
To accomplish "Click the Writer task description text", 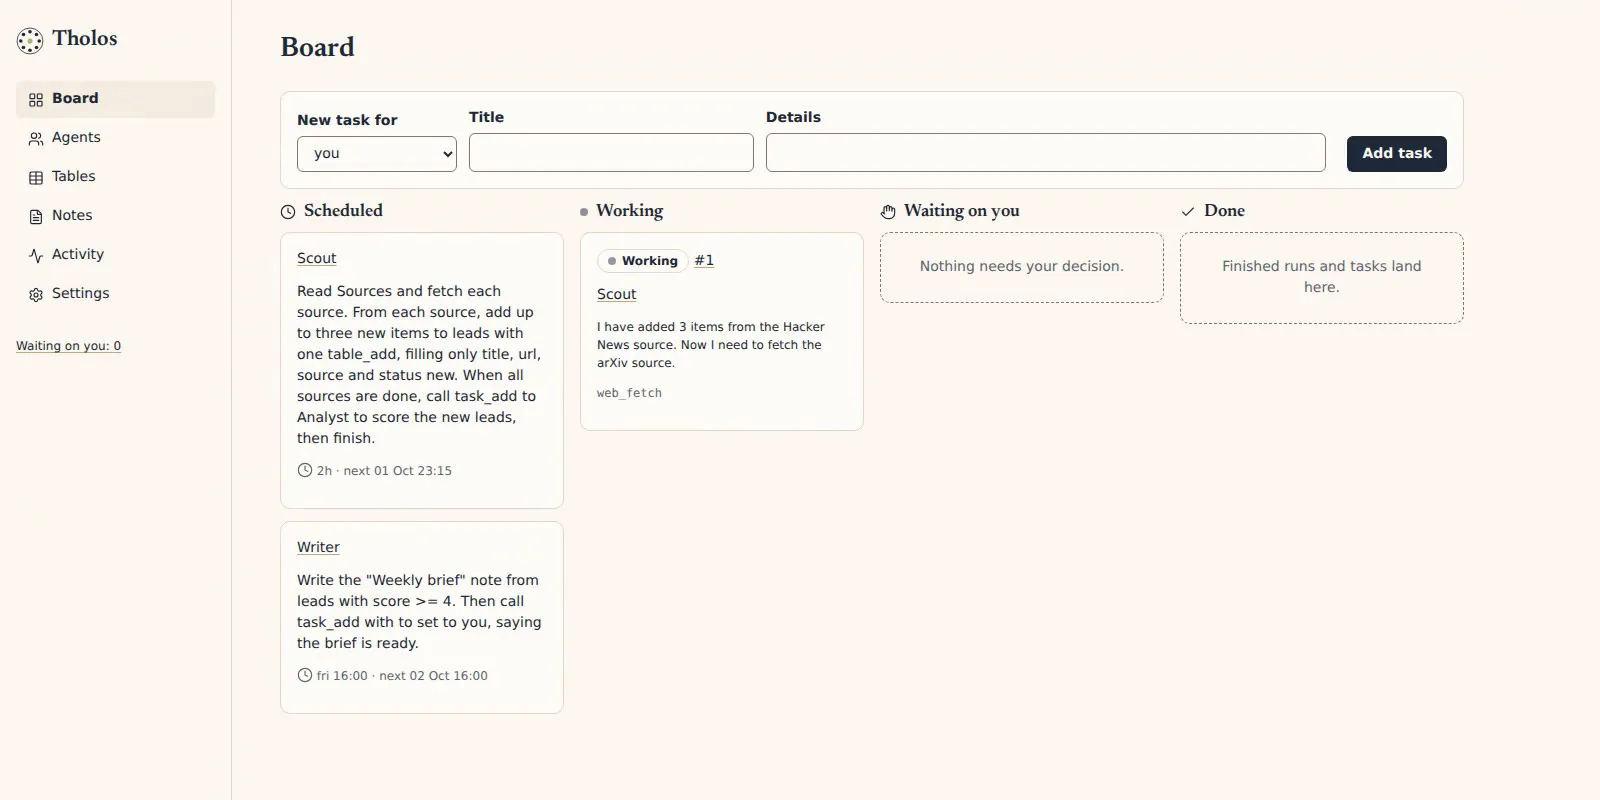I will [x=420, y=612].
